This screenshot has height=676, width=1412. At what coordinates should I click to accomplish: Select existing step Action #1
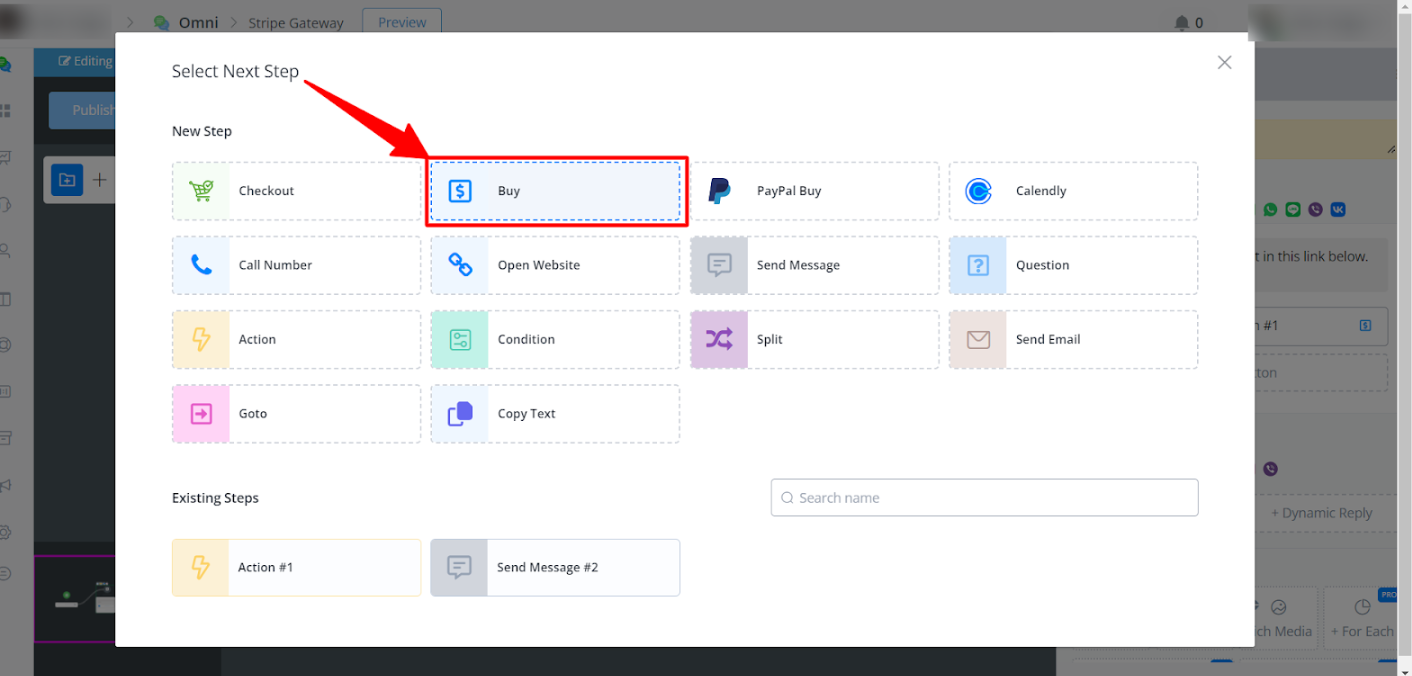click(296, 567)
